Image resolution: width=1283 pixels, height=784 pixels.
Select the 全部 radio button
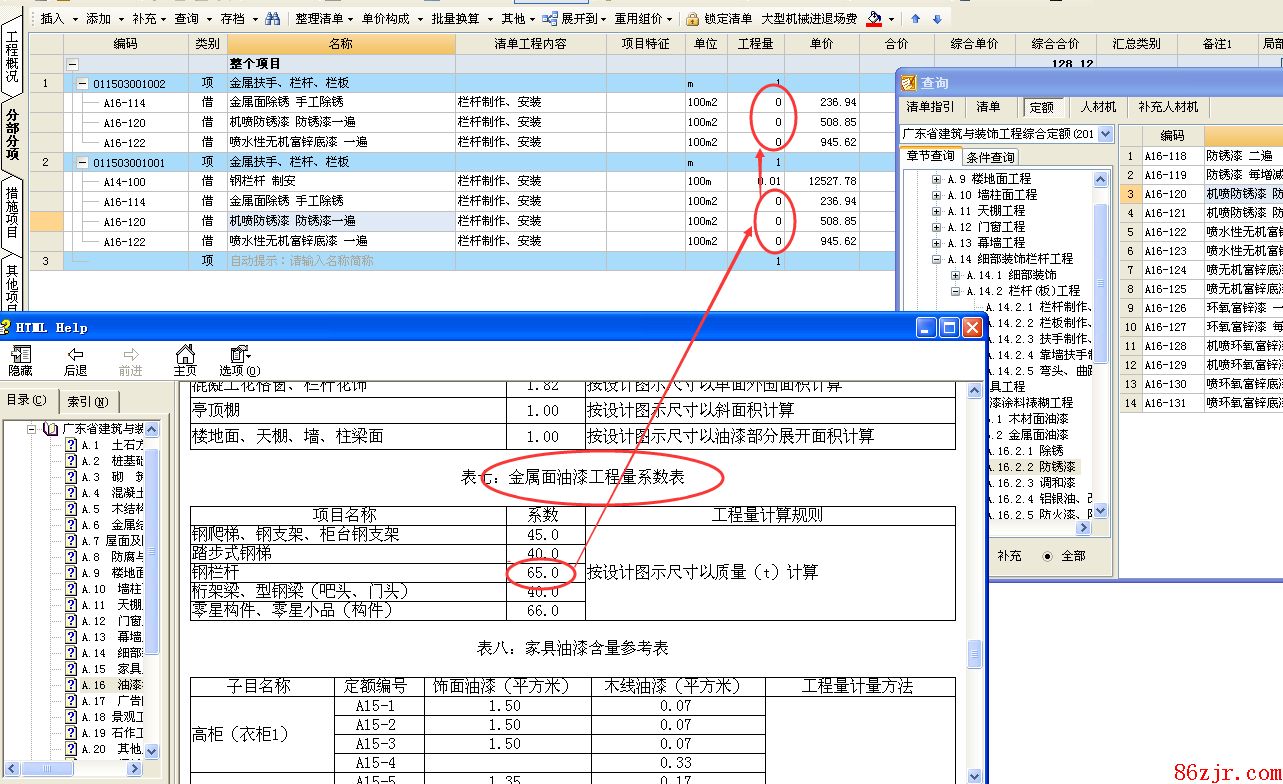(x=1048, y=556)
